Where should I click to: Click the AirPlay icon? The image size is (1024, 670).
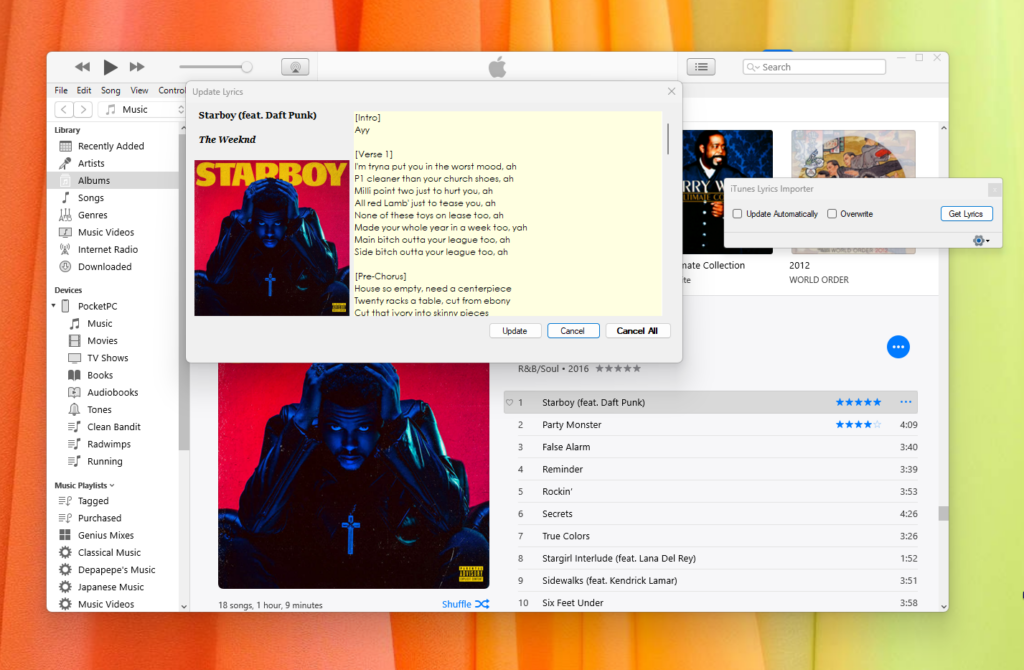[294, 67]
